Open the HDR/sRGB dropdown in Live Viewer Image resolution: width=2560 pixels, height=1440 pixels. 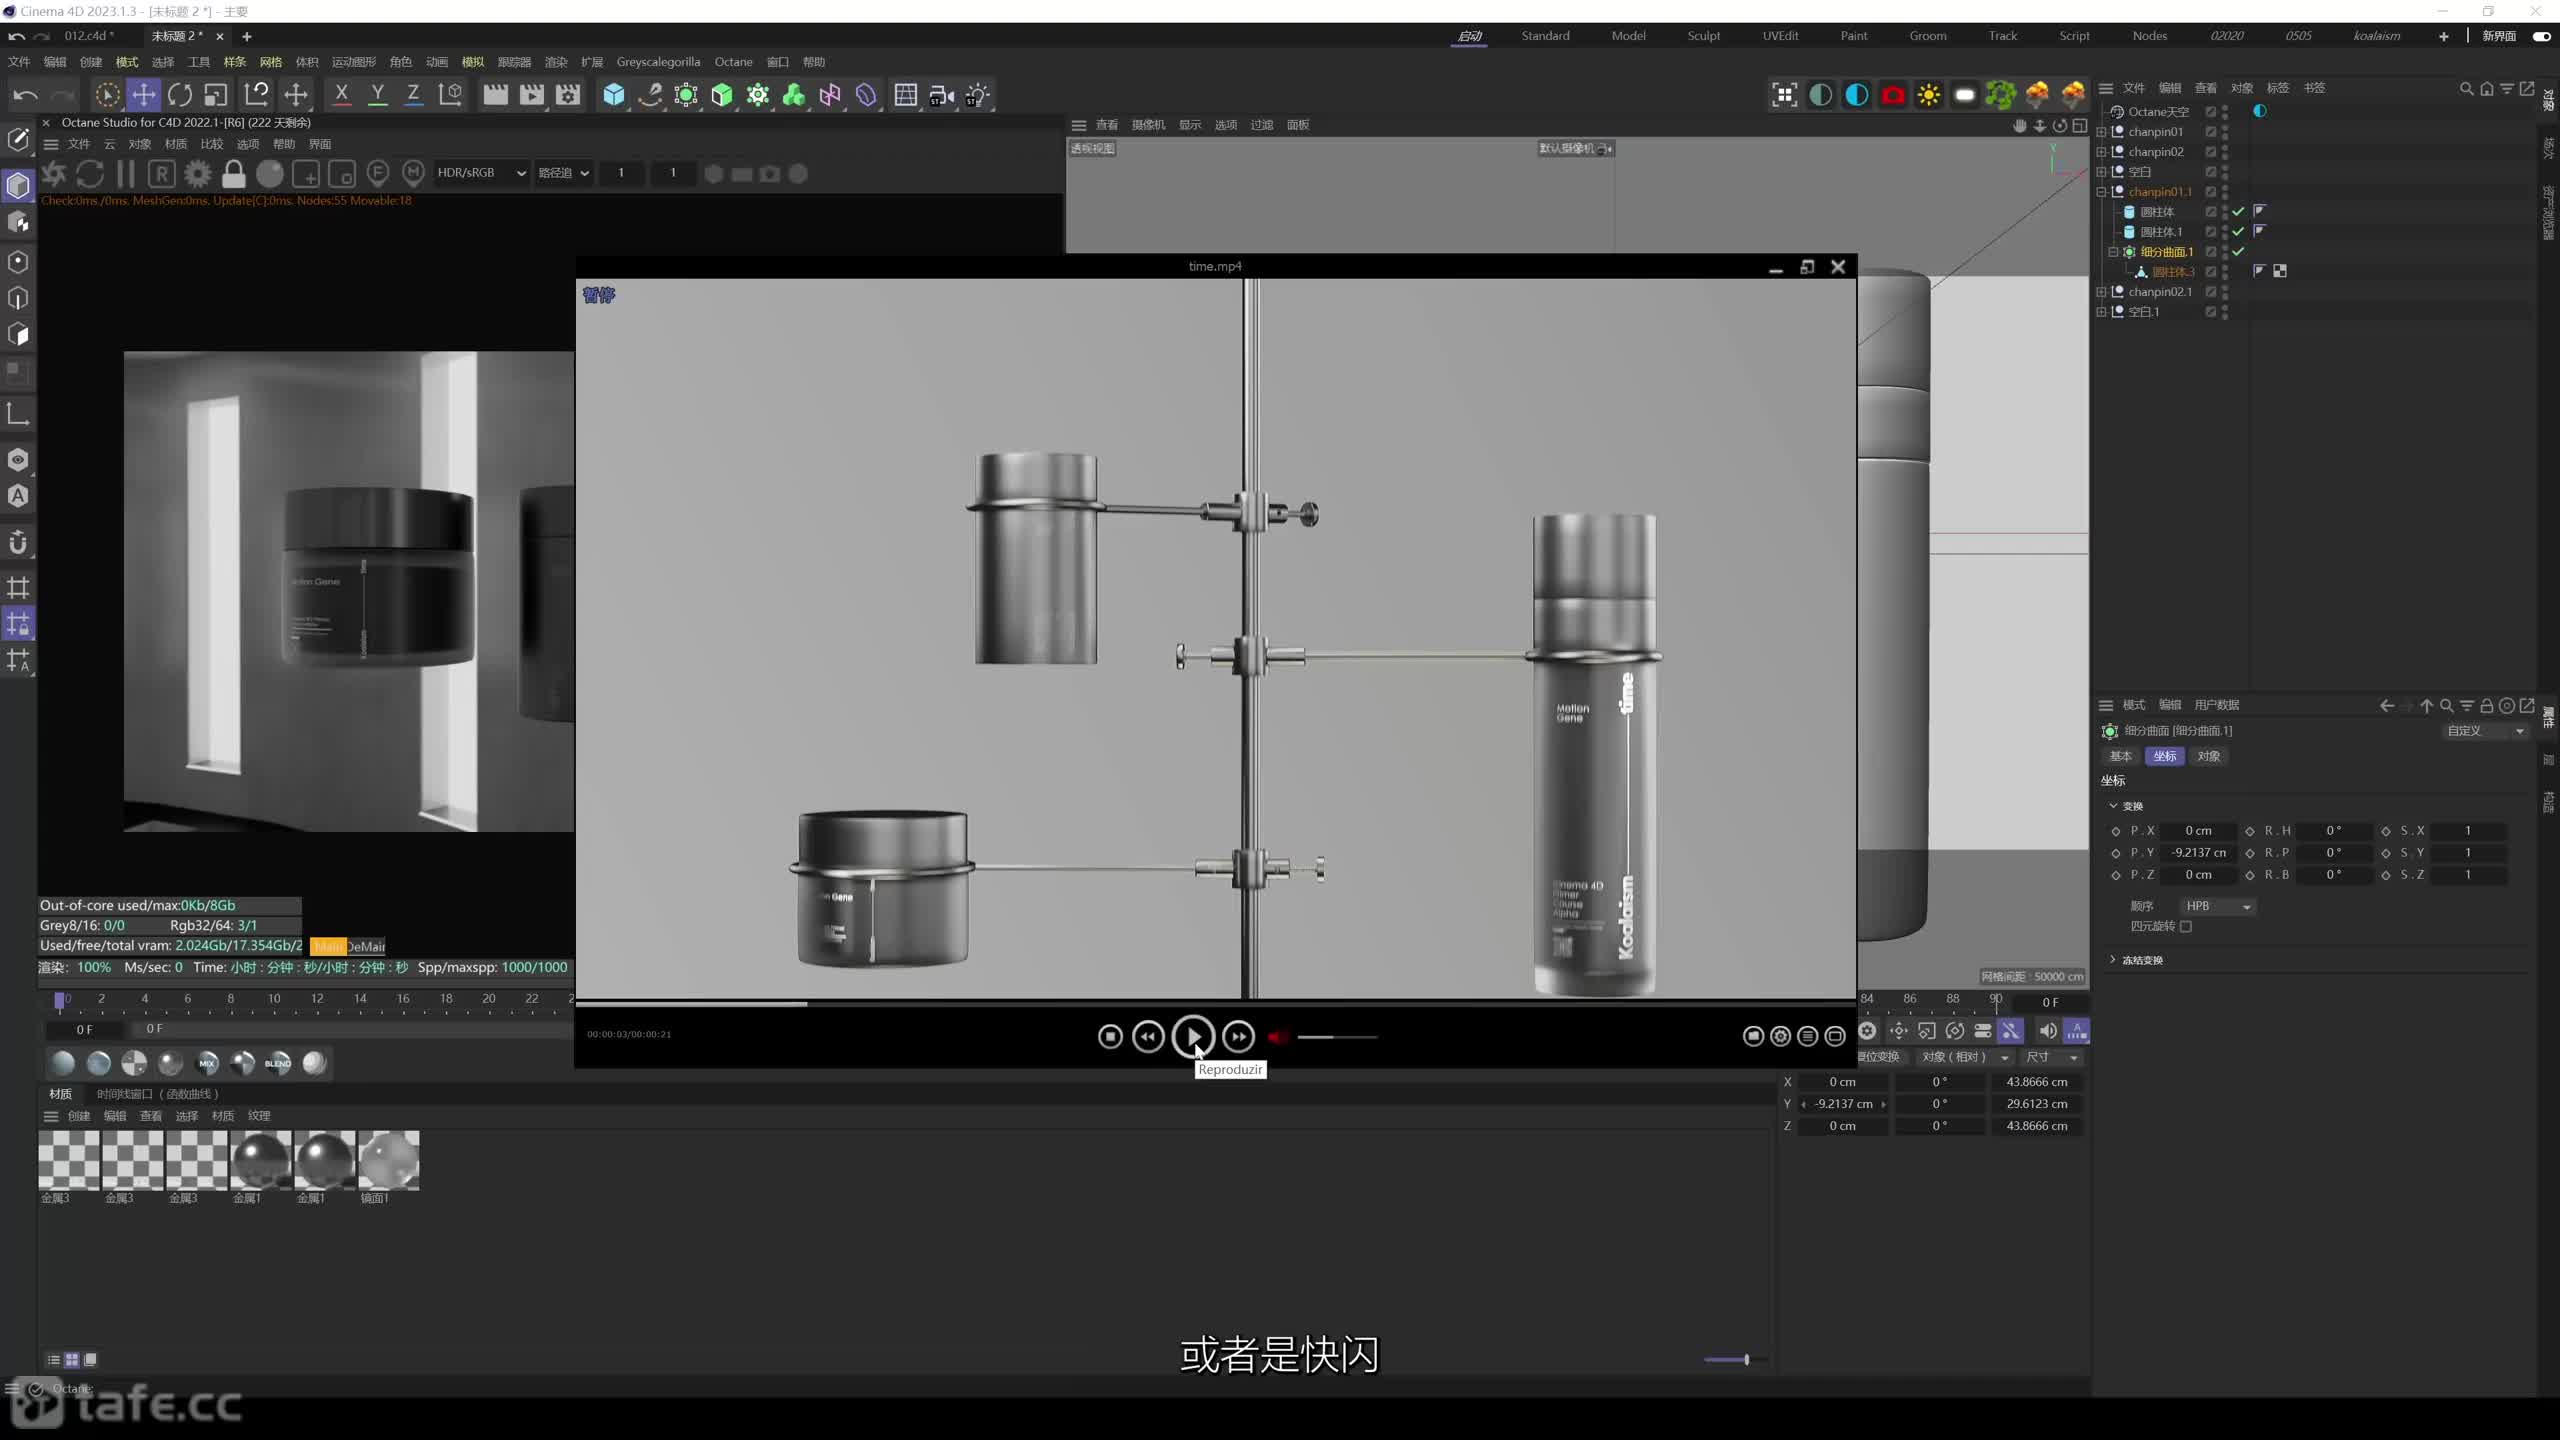(x=481, y=173)
